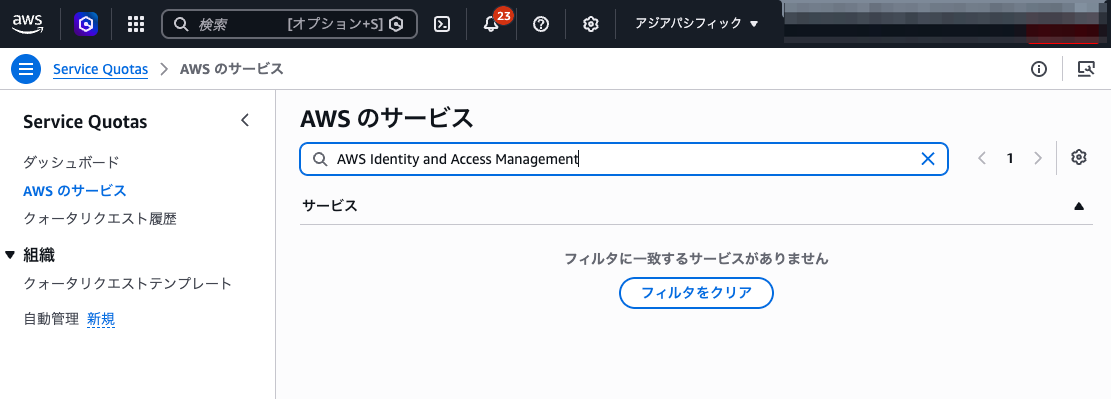Open the tutorials panel icon at top right
1111x399 pixels.
tap(1085, 69)
